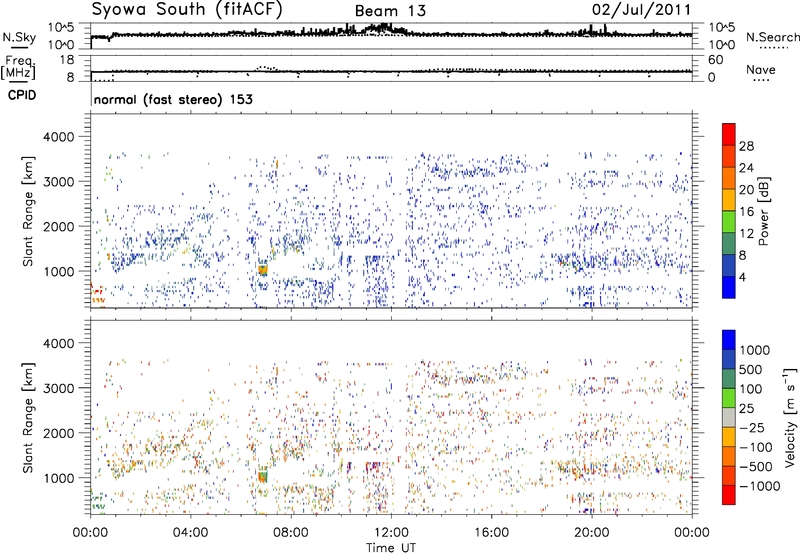800x554 pixels.
Task: Click the strong echo near 07:00 in power panel
Action: 263,269
